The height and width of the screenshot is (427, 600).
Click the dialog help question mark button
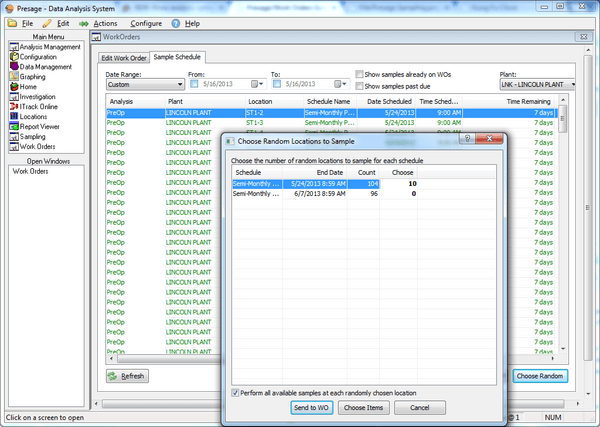coord(467,138)
